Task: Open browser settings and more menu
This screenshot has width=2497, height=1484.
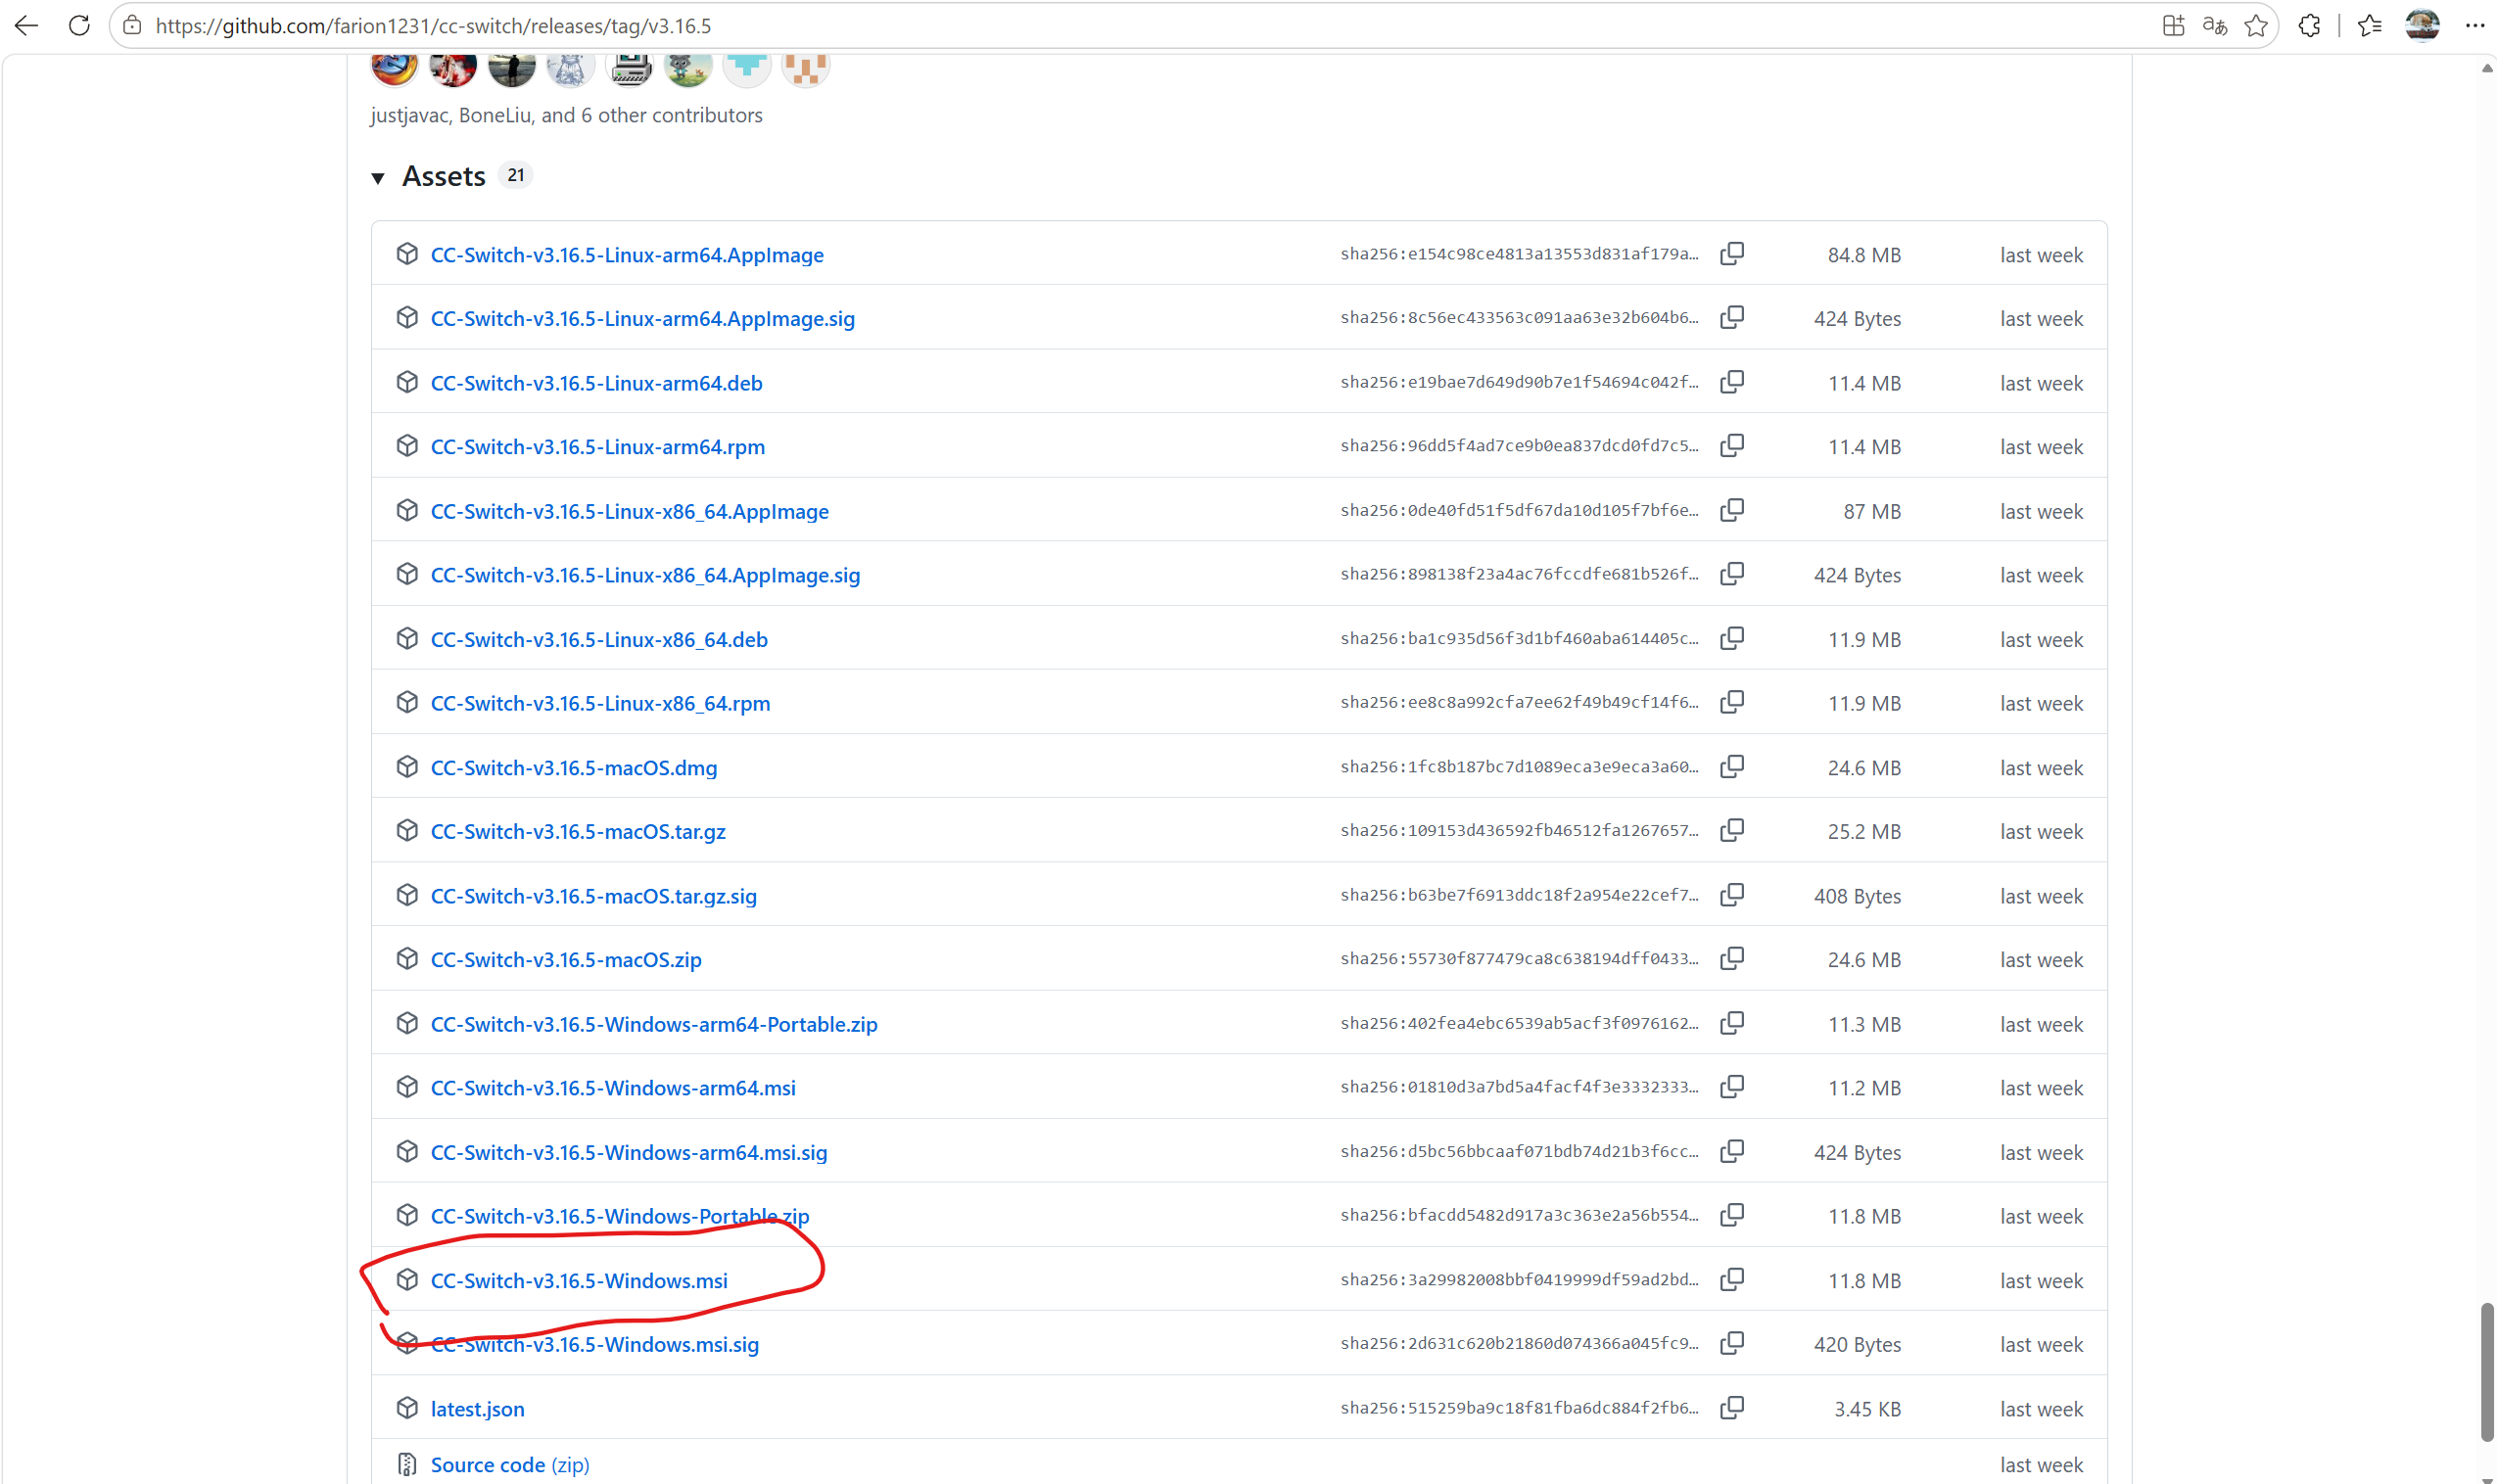Action: click(x=2475, y=26)
